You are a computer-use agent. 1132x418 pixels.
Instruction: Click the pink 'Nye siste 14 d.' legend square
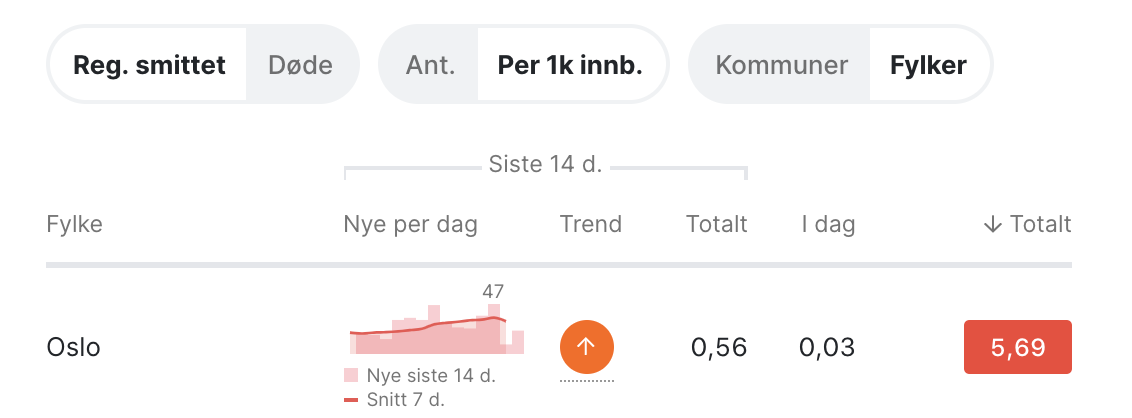(351, 376)
